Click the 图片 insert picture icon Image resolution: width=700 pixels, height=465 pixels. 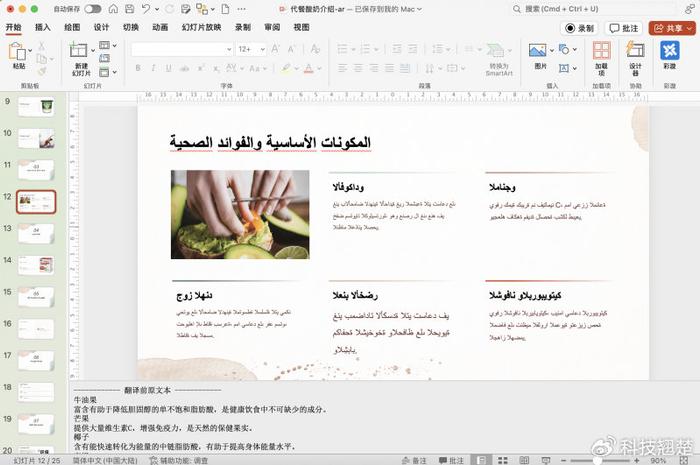[x=538, y=50]
